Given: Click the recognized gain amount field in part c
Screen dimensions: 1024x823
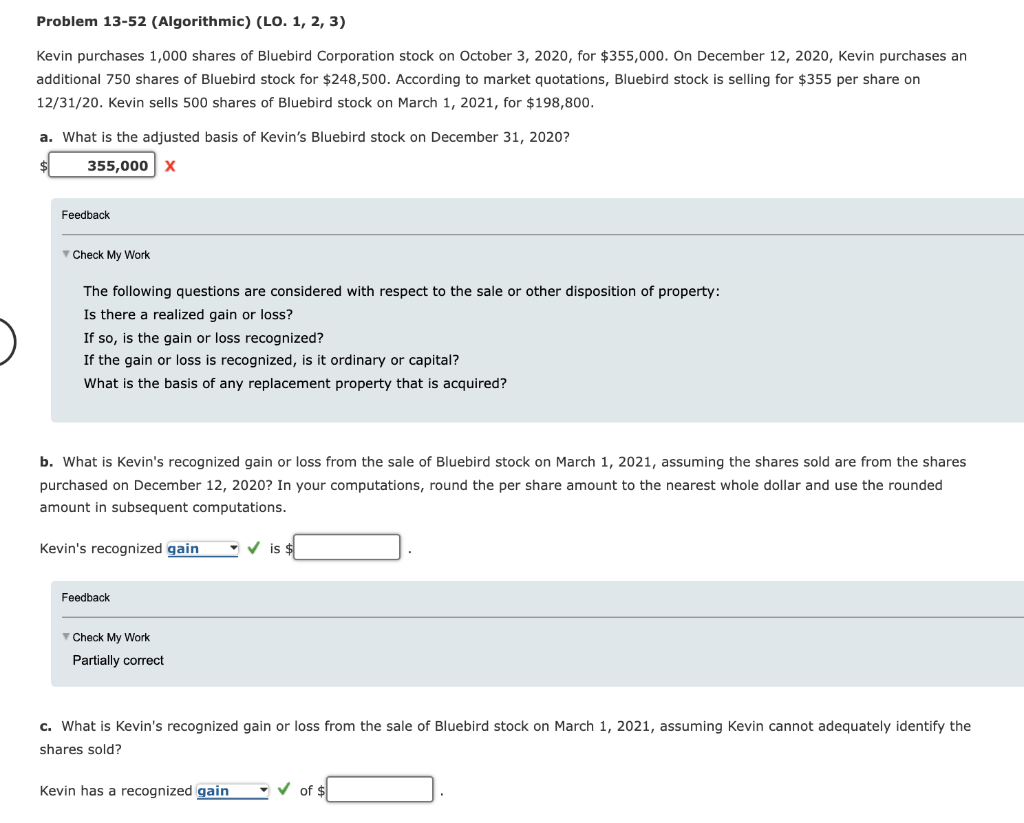Looking at the screenshot, I should point(378,789).
